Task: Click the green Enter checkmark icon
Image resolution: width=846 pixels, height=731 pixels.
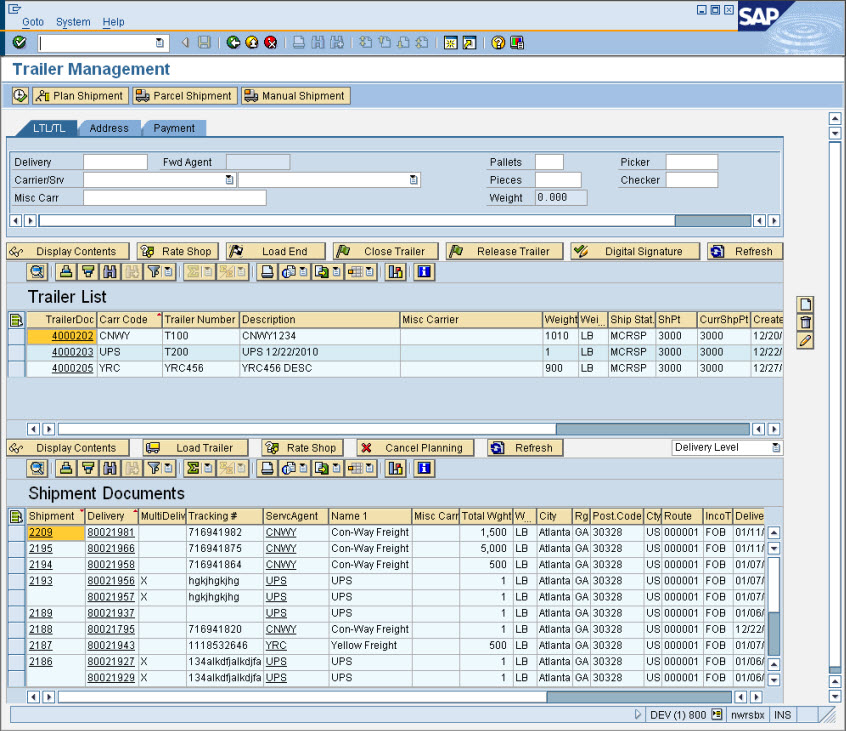Action: pos(20,43)
